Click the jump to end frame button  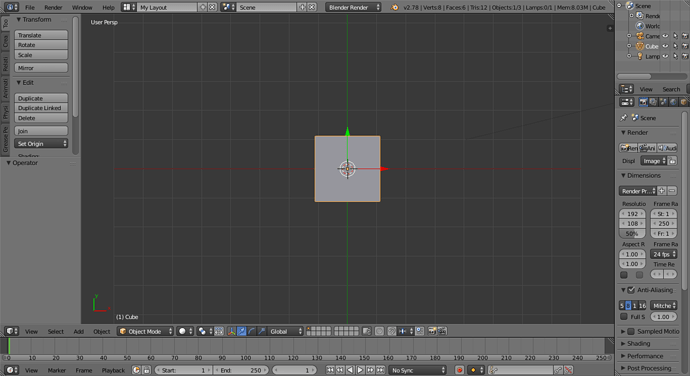(x=380, y=370)
